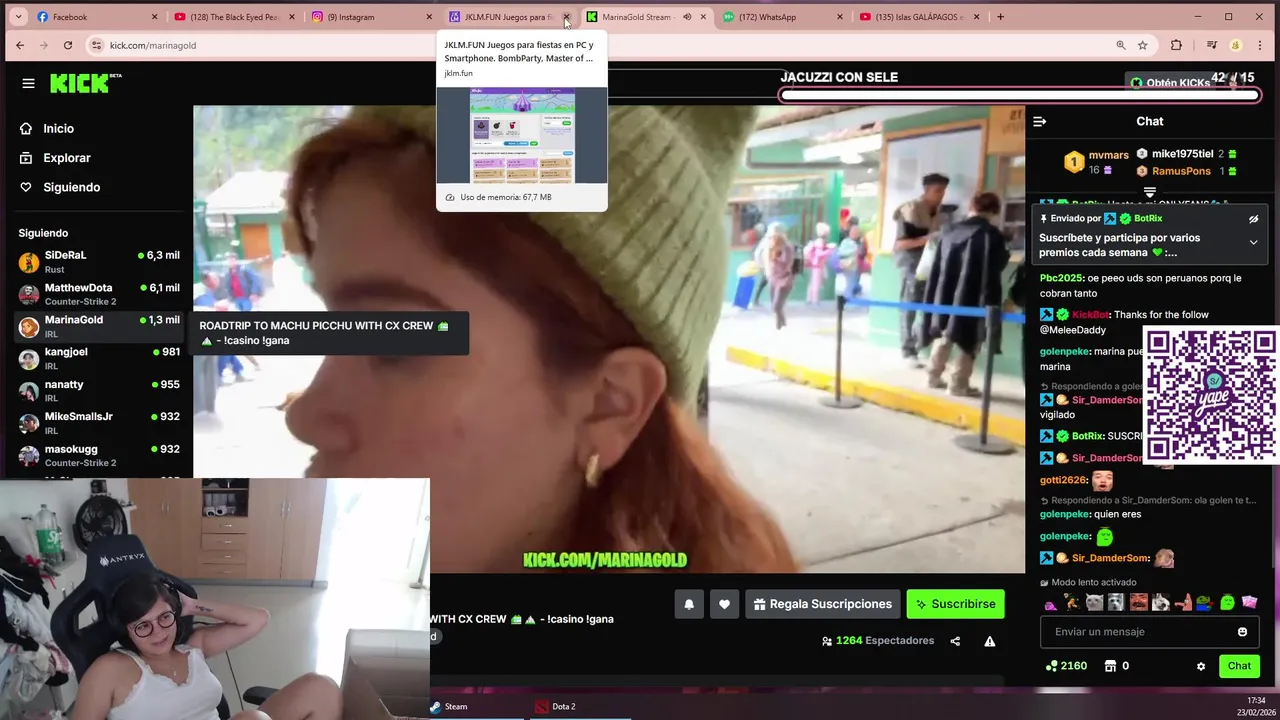1280x720 pixels.
Task: Open the Kick sidebar hamburger menu
Action: (x=28, y=83)
